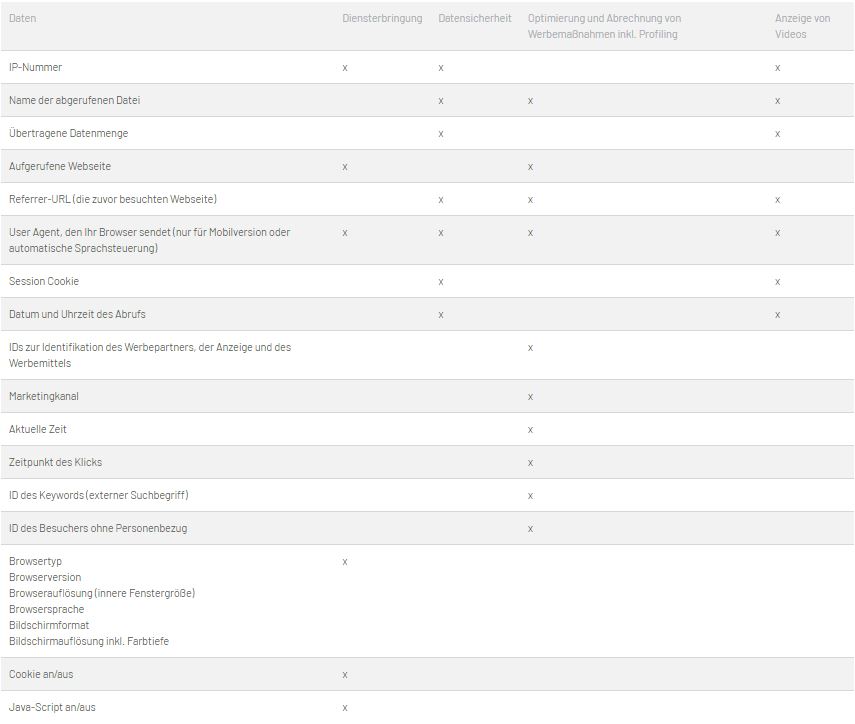Click the Anzeige von Videos header
Screen dimensions: 855x724
click(802, 26)
